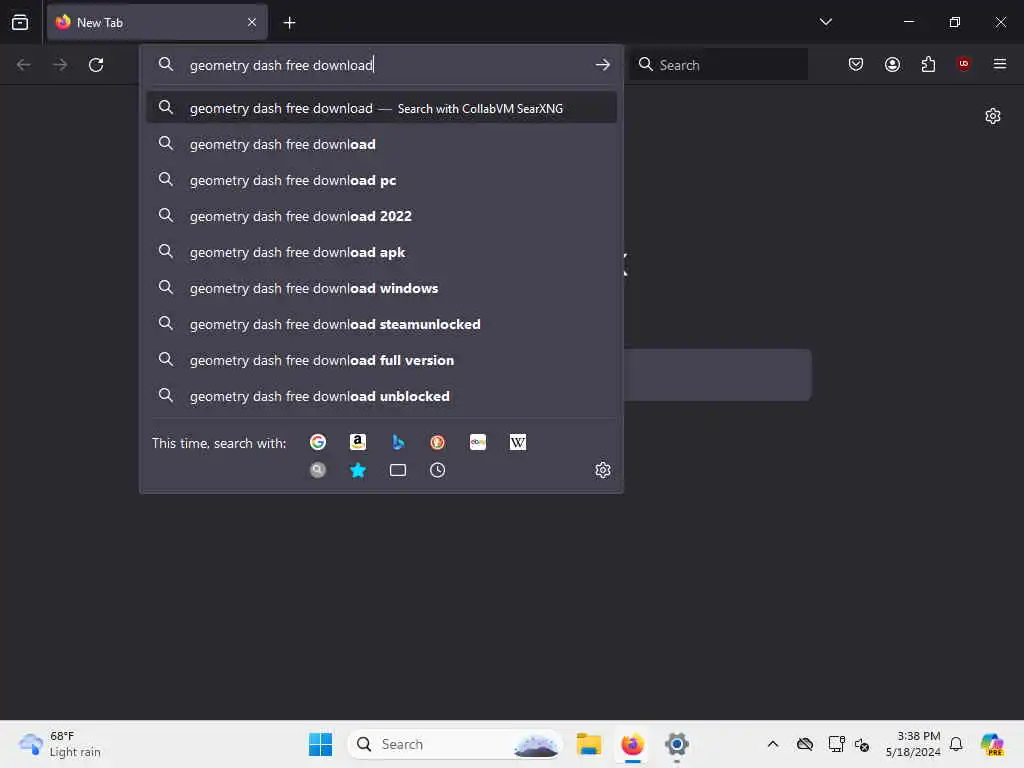Pick suggestion "geometry dash free download pc"
Viewport: 1024px width, 768px height.
[381, 180]
